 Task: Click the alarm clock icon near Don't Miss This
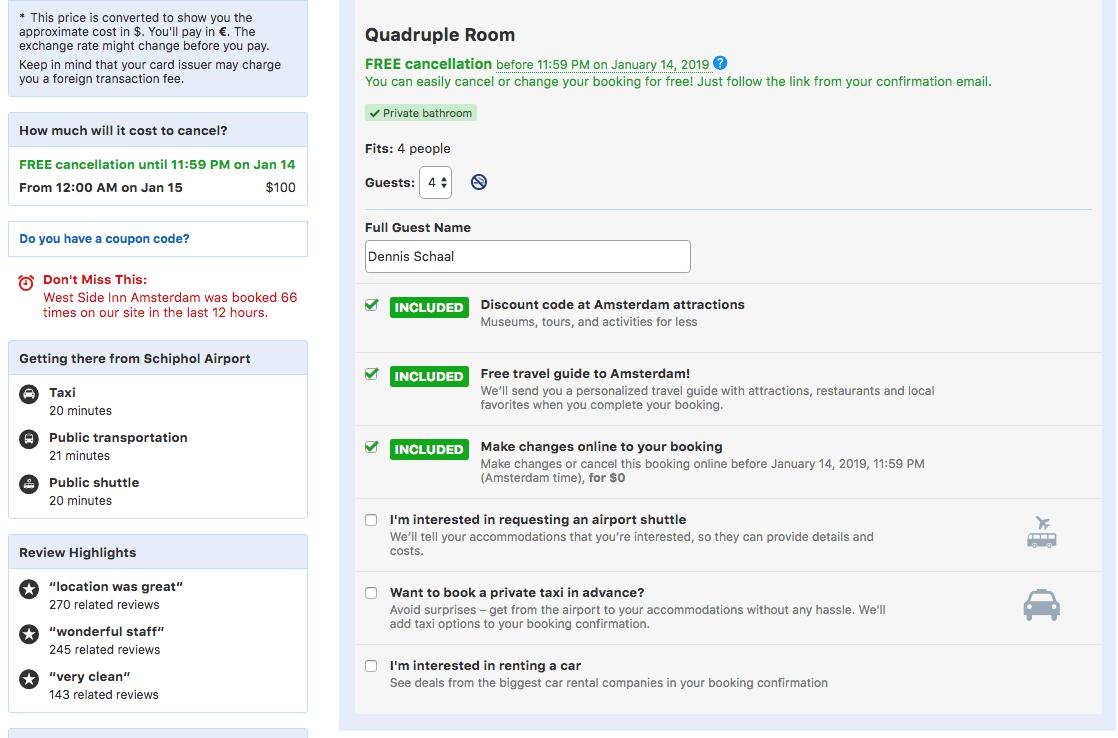click(27, 283)
